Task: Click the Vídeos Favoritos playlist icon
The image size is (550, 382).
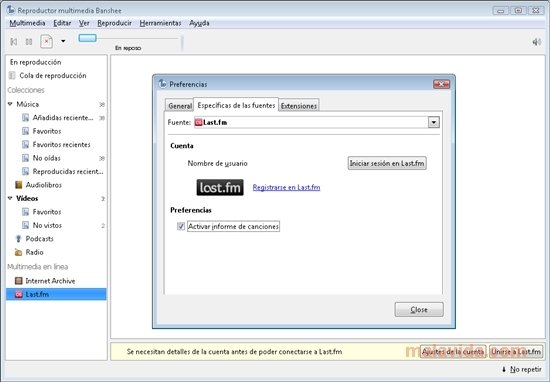Action: tap(25, 212)
